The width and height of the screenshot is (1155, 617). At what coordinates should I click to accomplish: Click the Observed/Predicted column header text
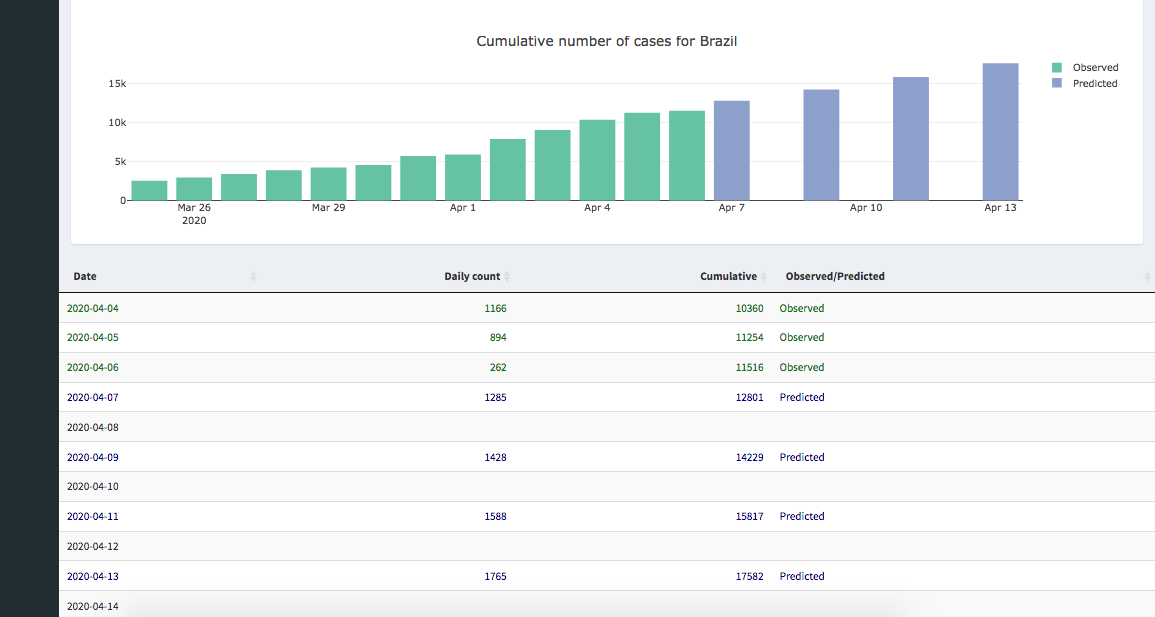coord(835,277)
